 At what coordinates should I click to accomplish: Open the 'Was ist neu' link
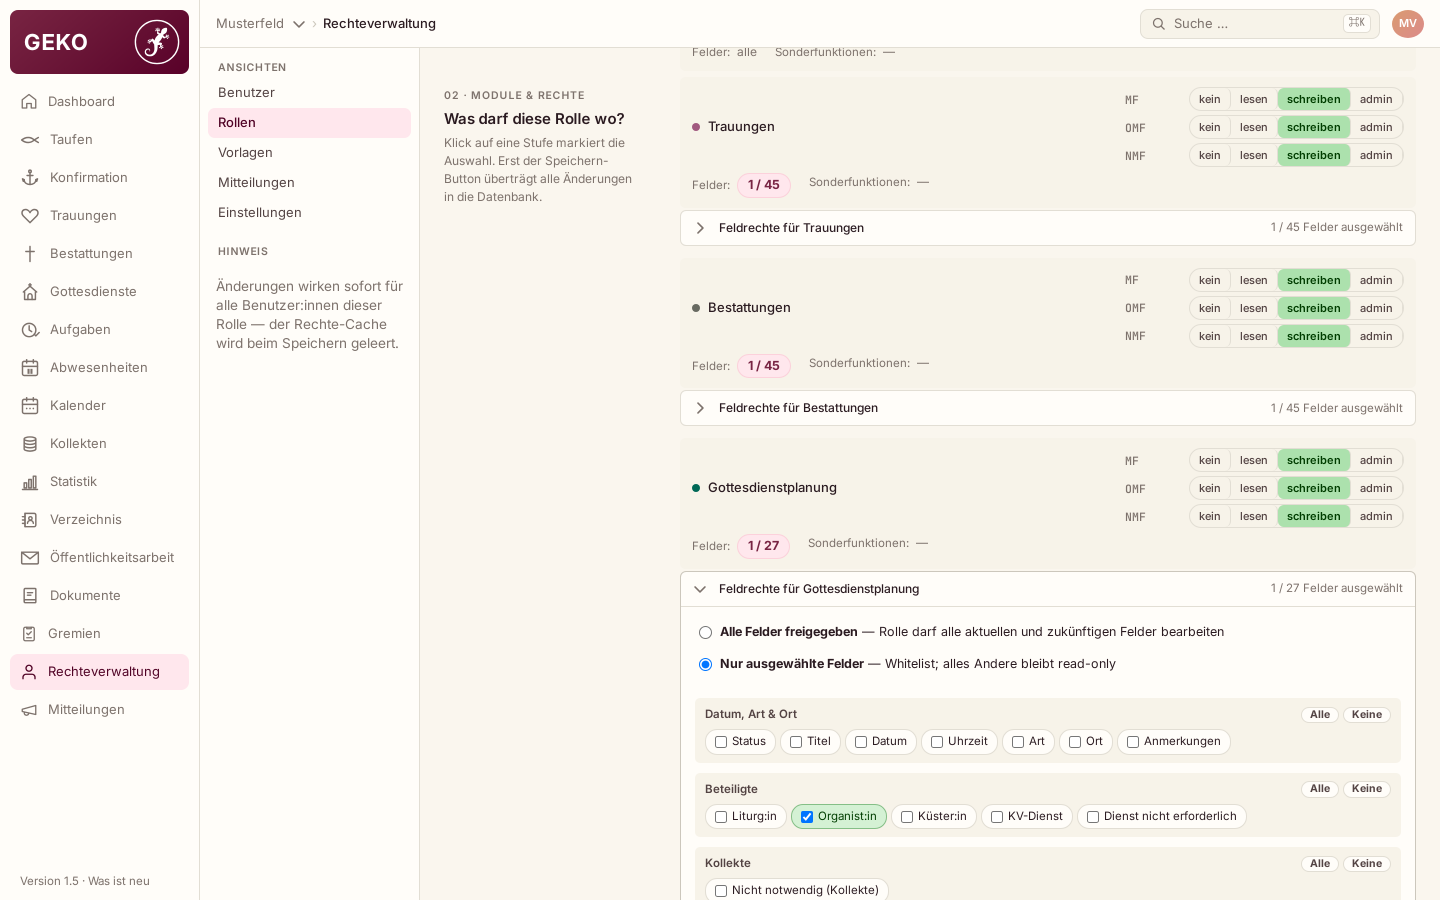tap(119, 881)
